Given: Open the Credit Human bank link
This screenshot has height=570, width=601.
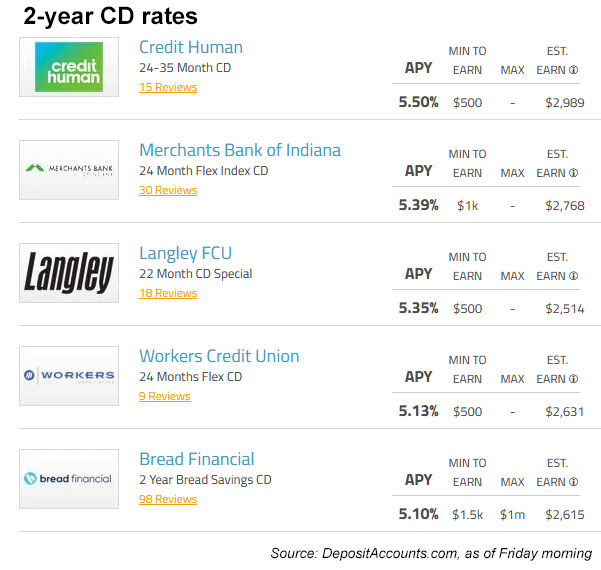Looking at the screenshot, I should 190,47.
